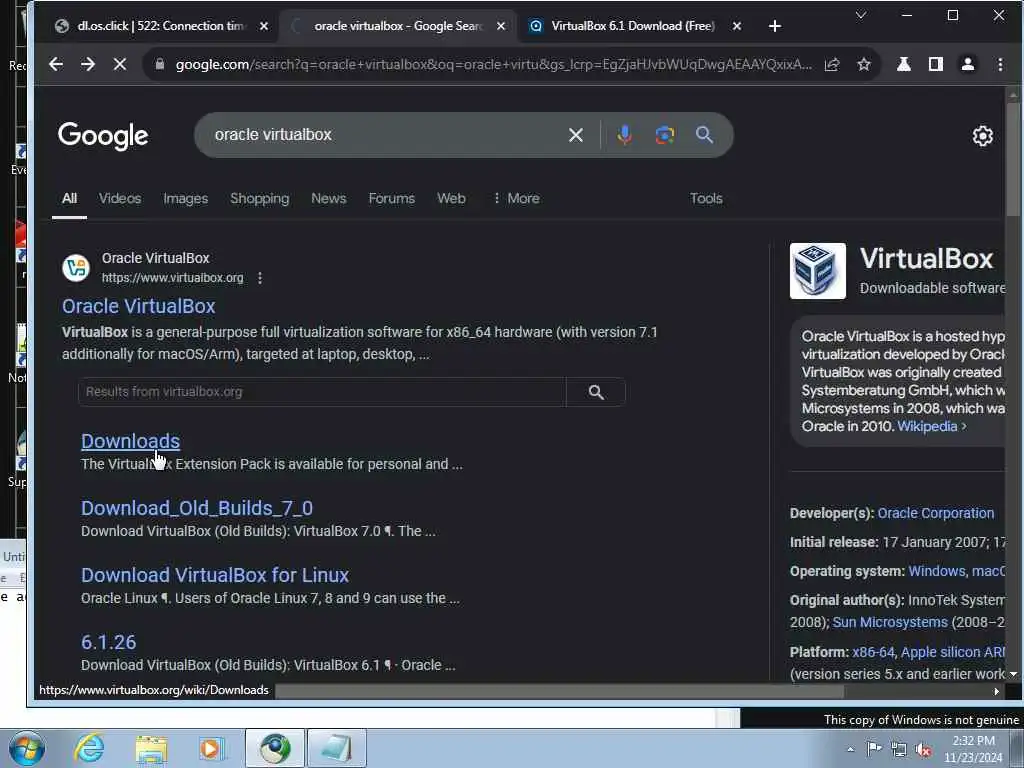This screenshot has height=768, width=1024.
Task: Open Google quick settings gear
Action: point(982,136)
